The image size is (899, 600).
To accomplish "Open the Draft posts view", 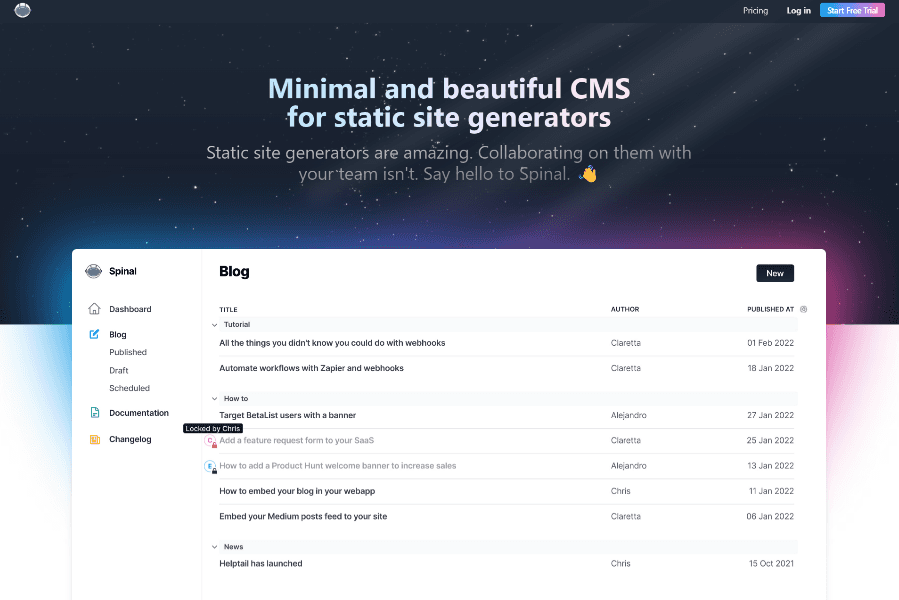I will click(x=118, y=369).
